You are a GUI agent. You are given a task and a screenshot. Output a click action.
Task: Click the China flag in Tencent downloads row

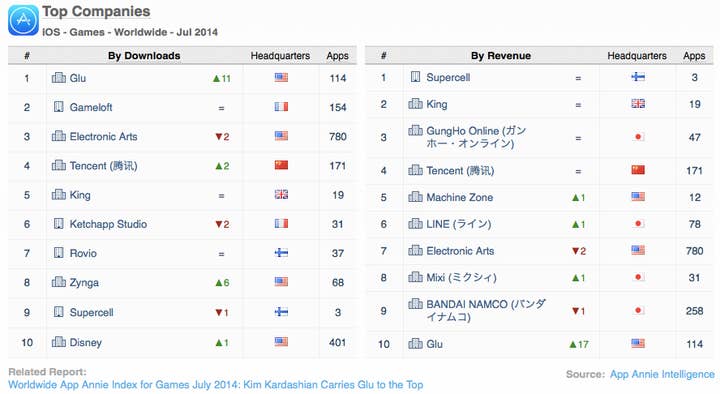click(281, 165)
